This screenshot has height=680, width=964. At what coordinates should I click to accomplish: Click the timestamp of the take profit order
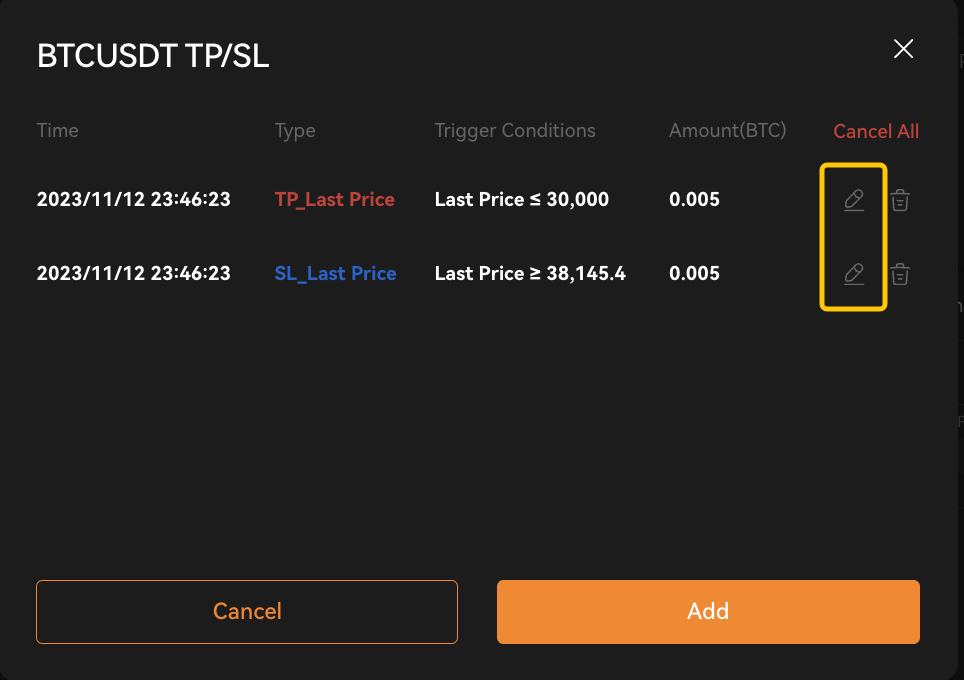pyautogui.click(x=133, y=199)
